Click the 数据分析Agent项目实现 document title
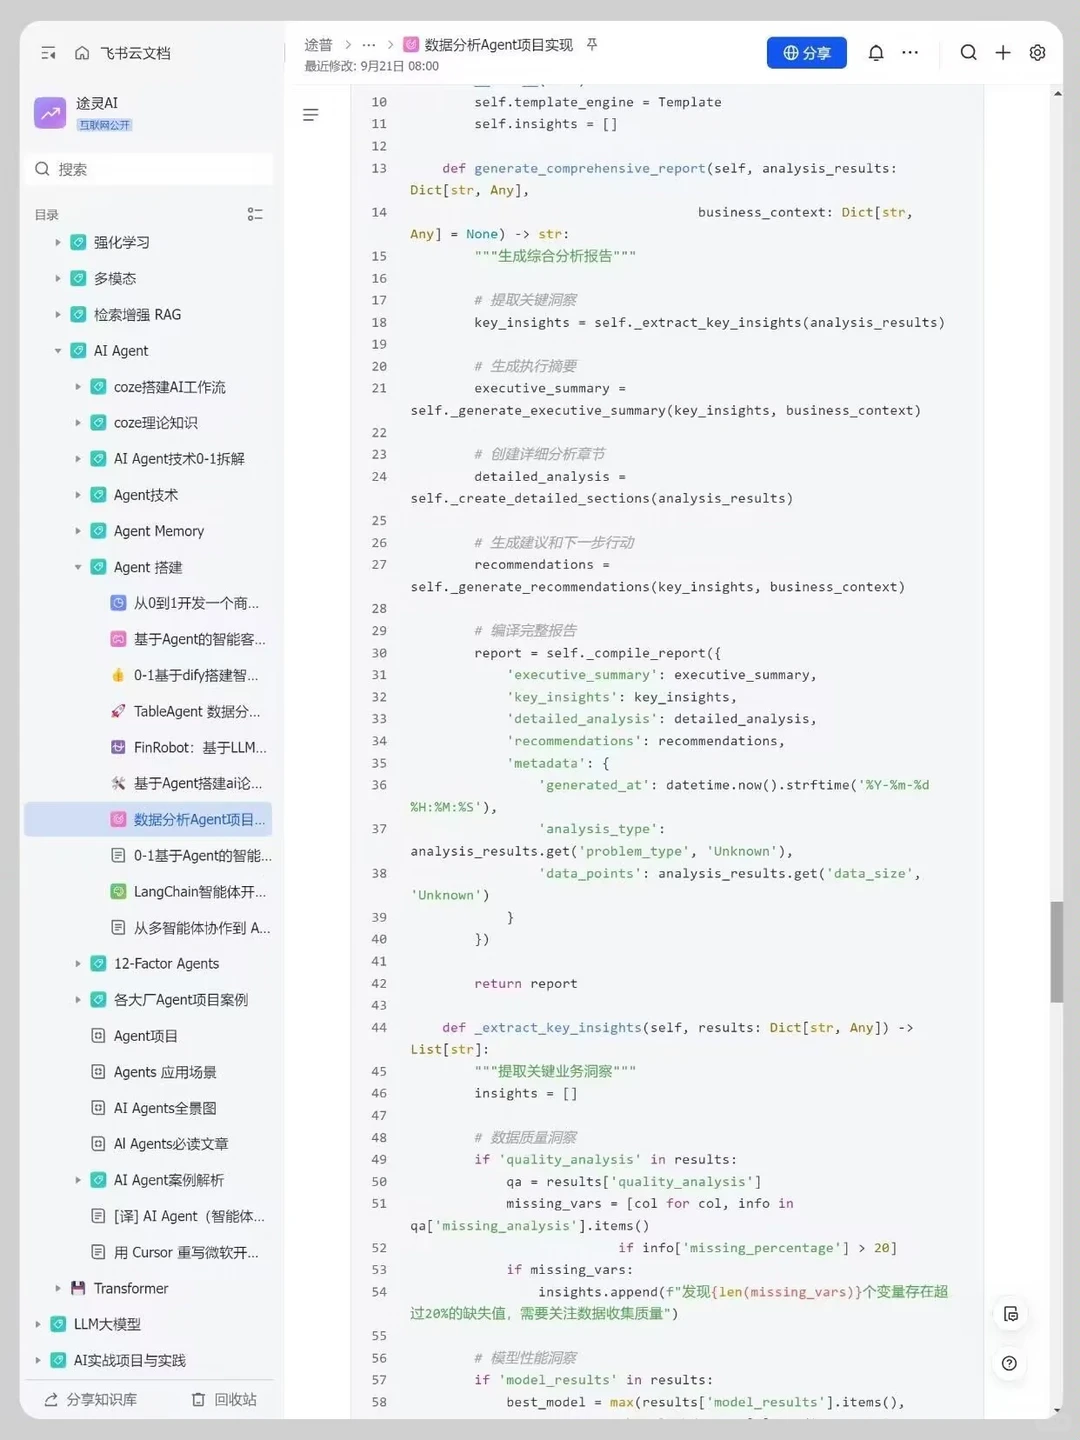 (x=499, y=45)
